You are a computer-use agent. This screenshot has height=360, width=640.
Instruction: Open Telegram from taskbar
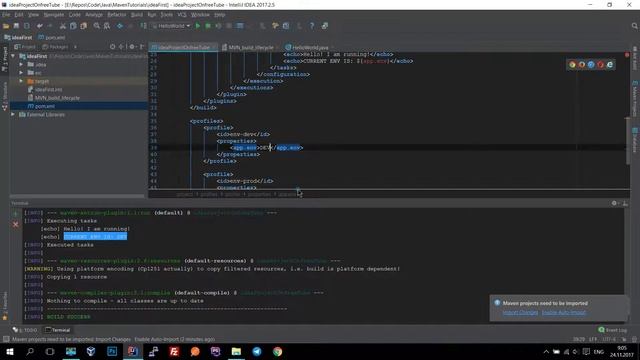(257, 351)
